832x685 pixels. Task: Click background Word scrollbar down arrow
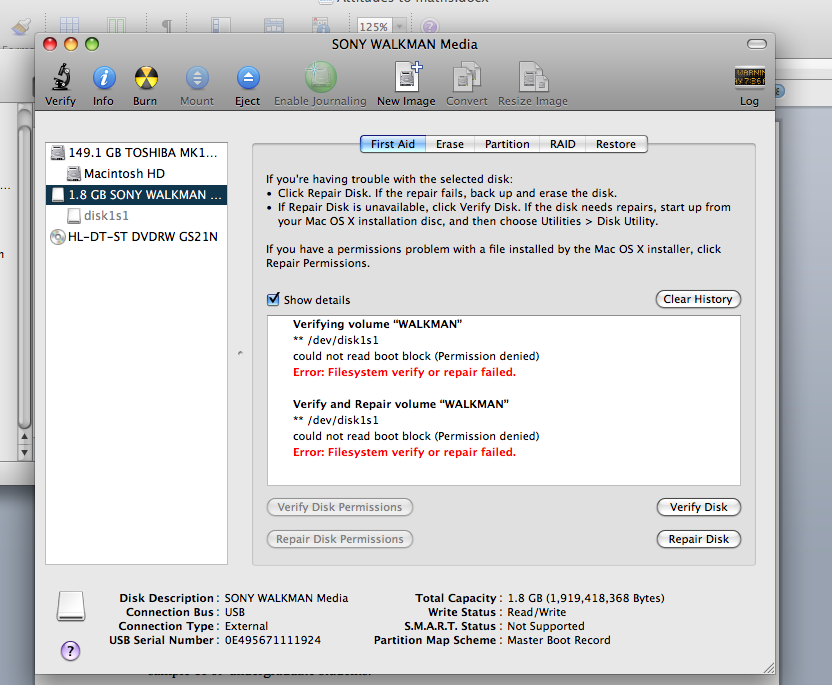click(24, 453)
